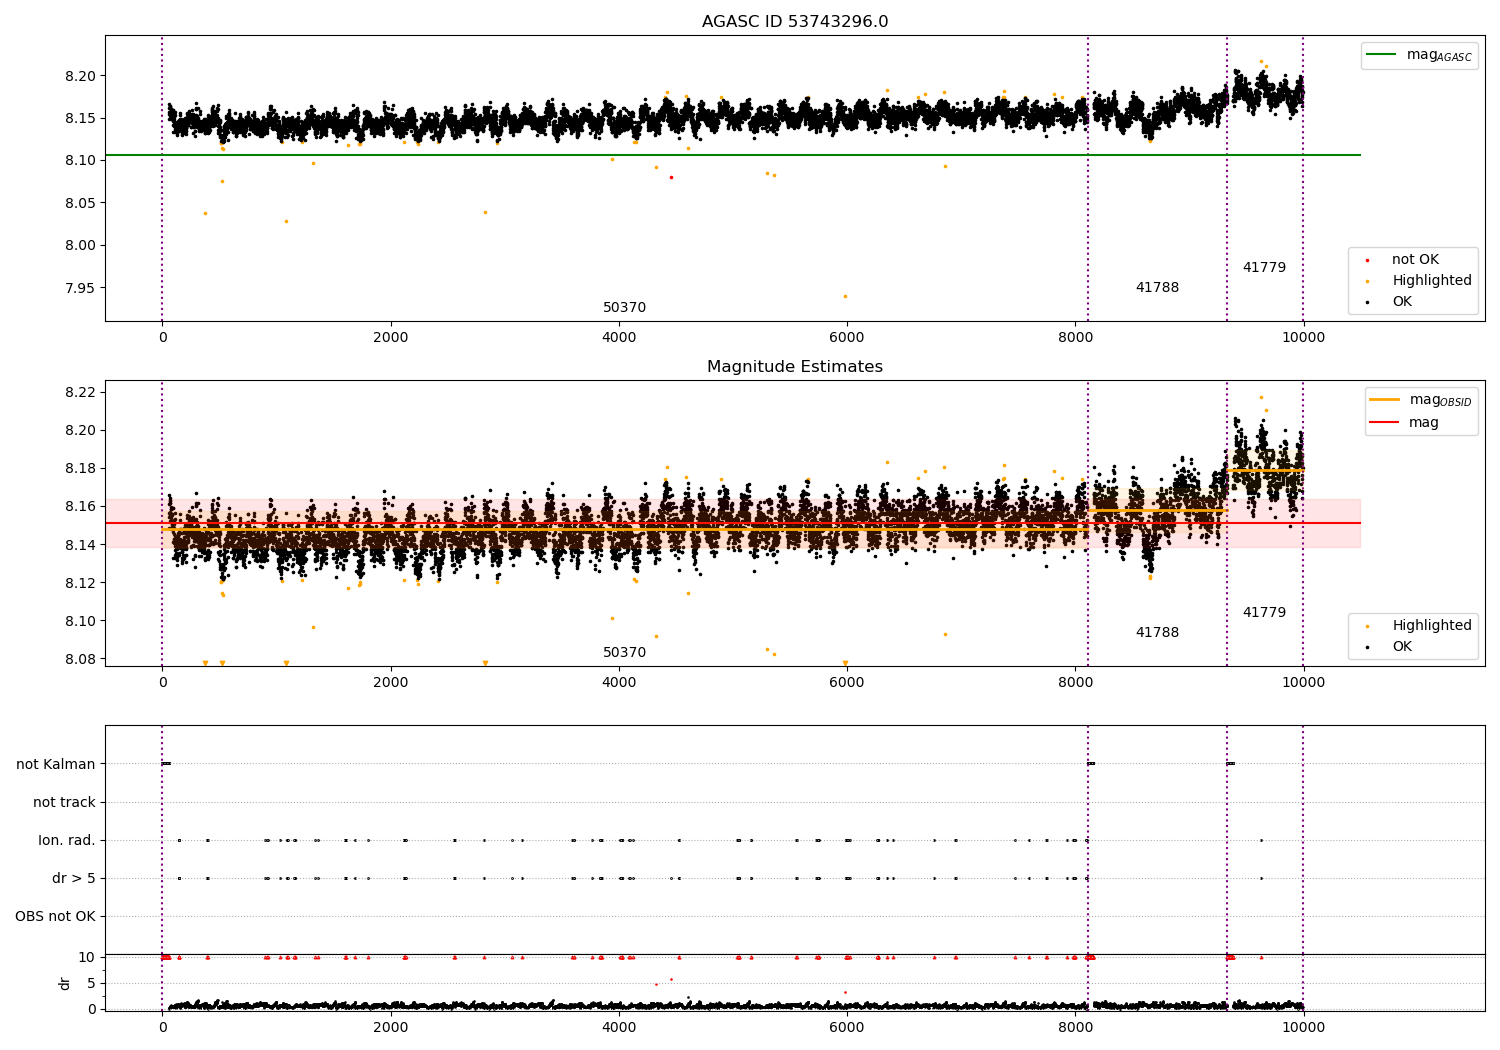Viewport: 1500px width, 1050px height.
Task: Click the 6000 x-tick under the middle plot
Action: [847, 683]
